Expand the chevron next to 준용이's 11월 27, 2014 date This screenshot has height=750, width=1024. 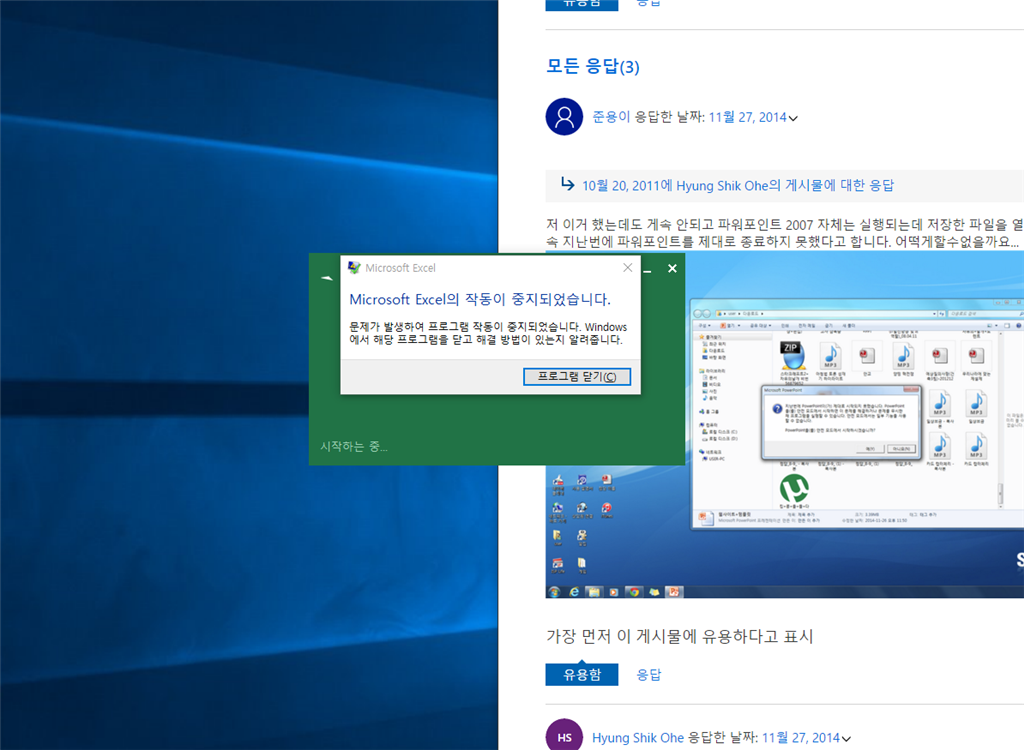click(x=793, y=118)
